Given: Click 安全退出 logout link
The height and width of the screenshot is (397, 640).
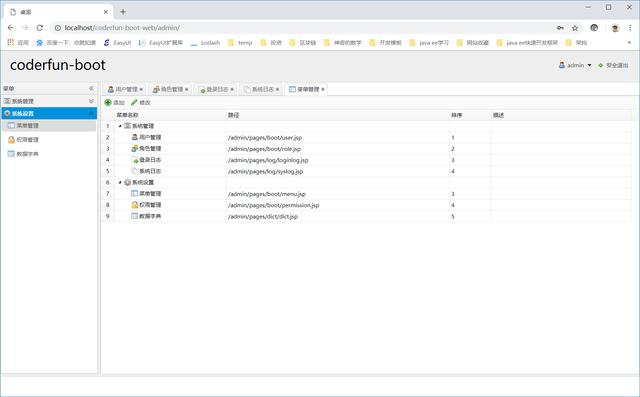Looking at the screenshot, I should point(613,65).
